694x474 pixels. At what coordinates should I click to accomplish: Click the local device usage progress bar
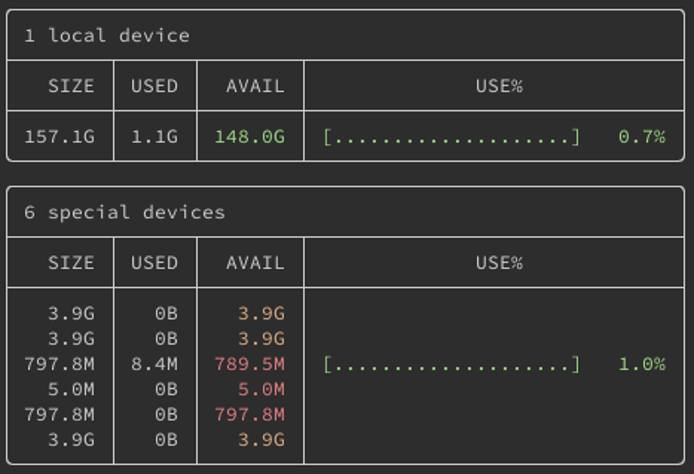click(x=451, y=137)
